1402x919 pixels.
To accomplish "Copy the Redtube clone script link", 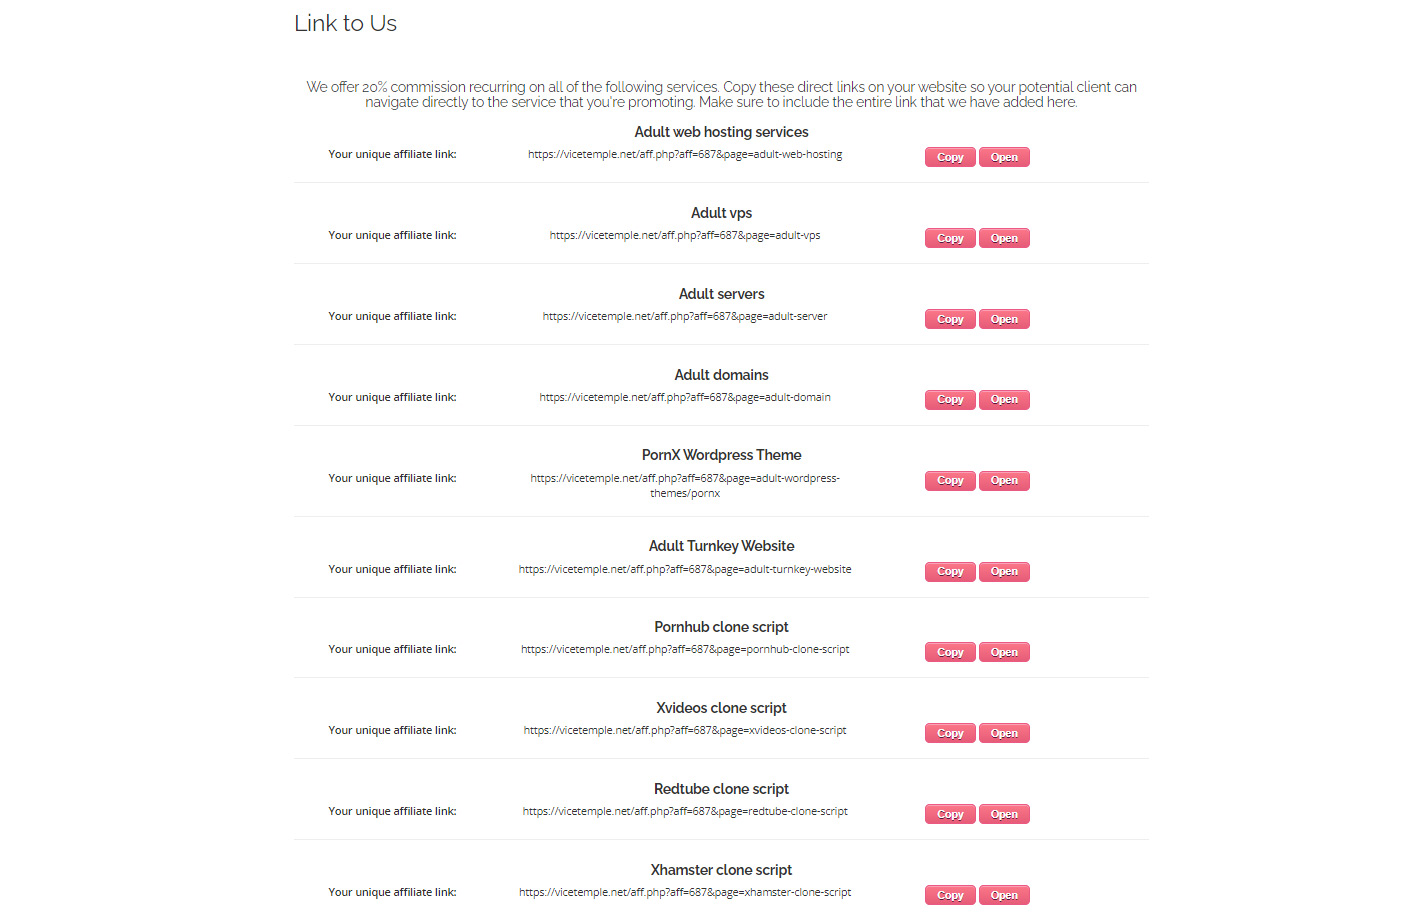I will (x=950, y=815).
